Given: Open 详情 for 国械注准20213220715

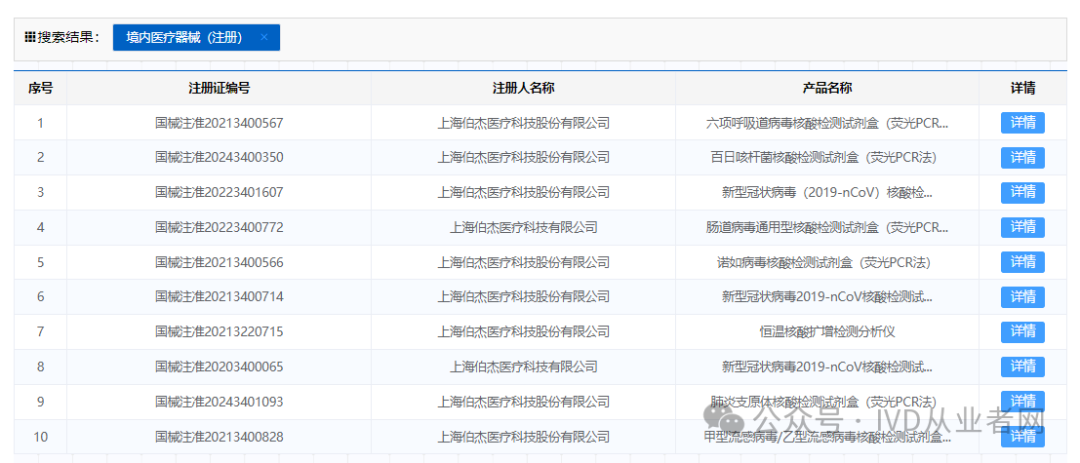Looking at the screenshot, I should pos(1023,332).
